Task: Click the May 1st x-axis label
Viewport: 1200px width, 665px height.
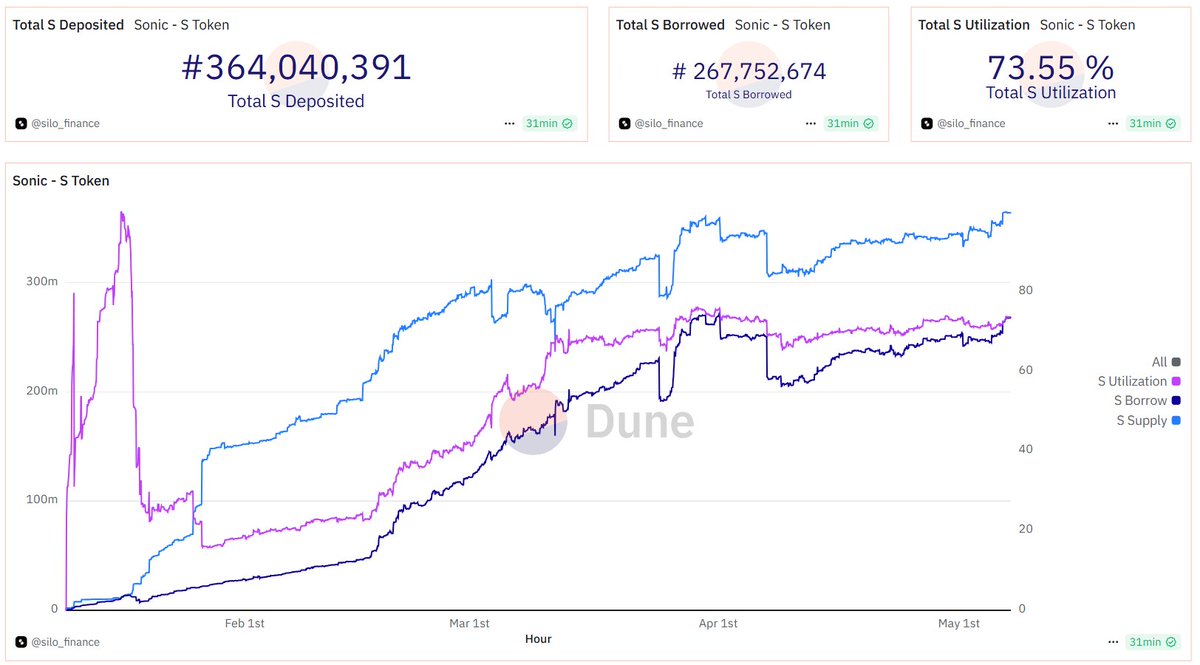Action: click(959, 624)
